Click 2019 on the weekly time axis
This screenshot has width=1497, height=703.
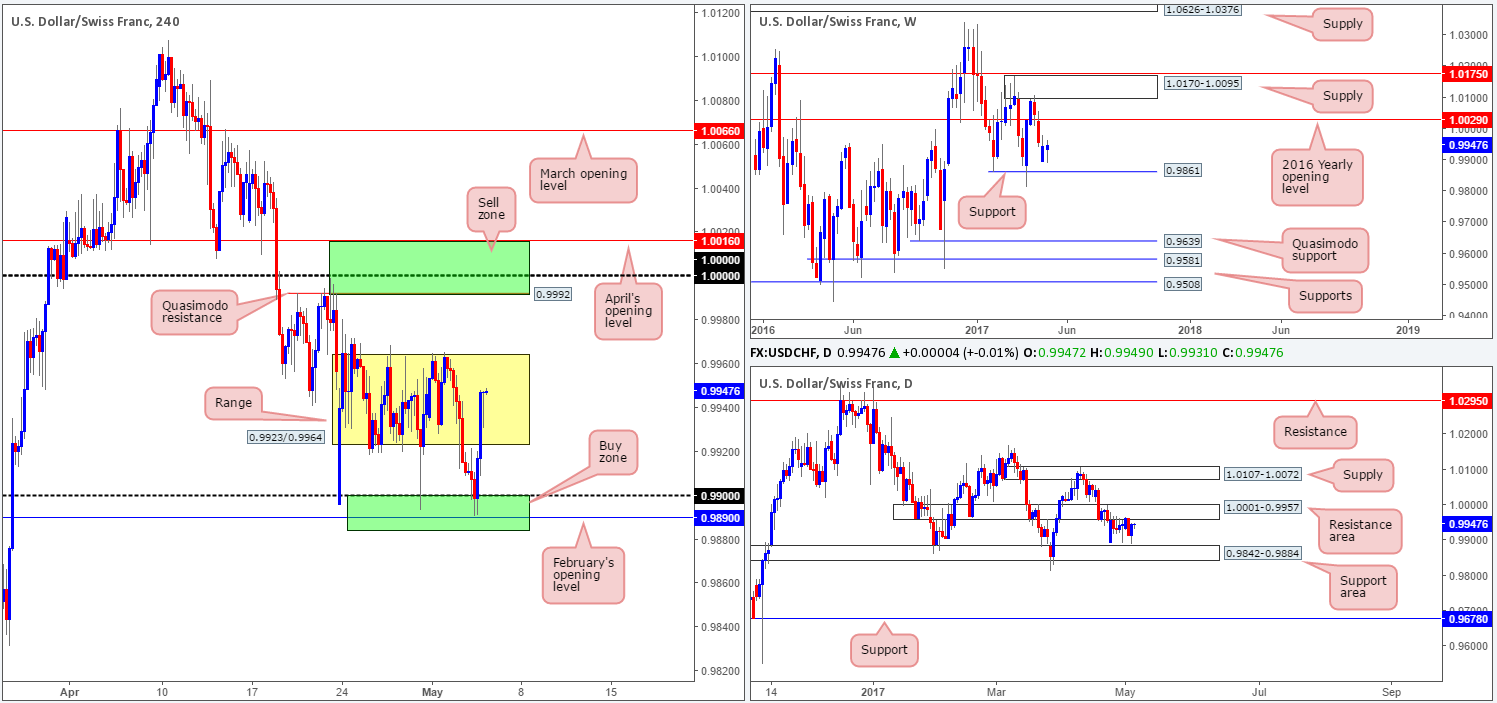1407,329
